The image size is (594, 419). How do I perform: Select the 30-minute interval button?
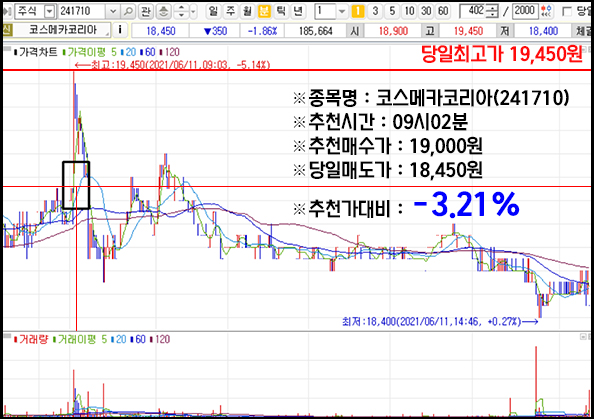[426, 11]
